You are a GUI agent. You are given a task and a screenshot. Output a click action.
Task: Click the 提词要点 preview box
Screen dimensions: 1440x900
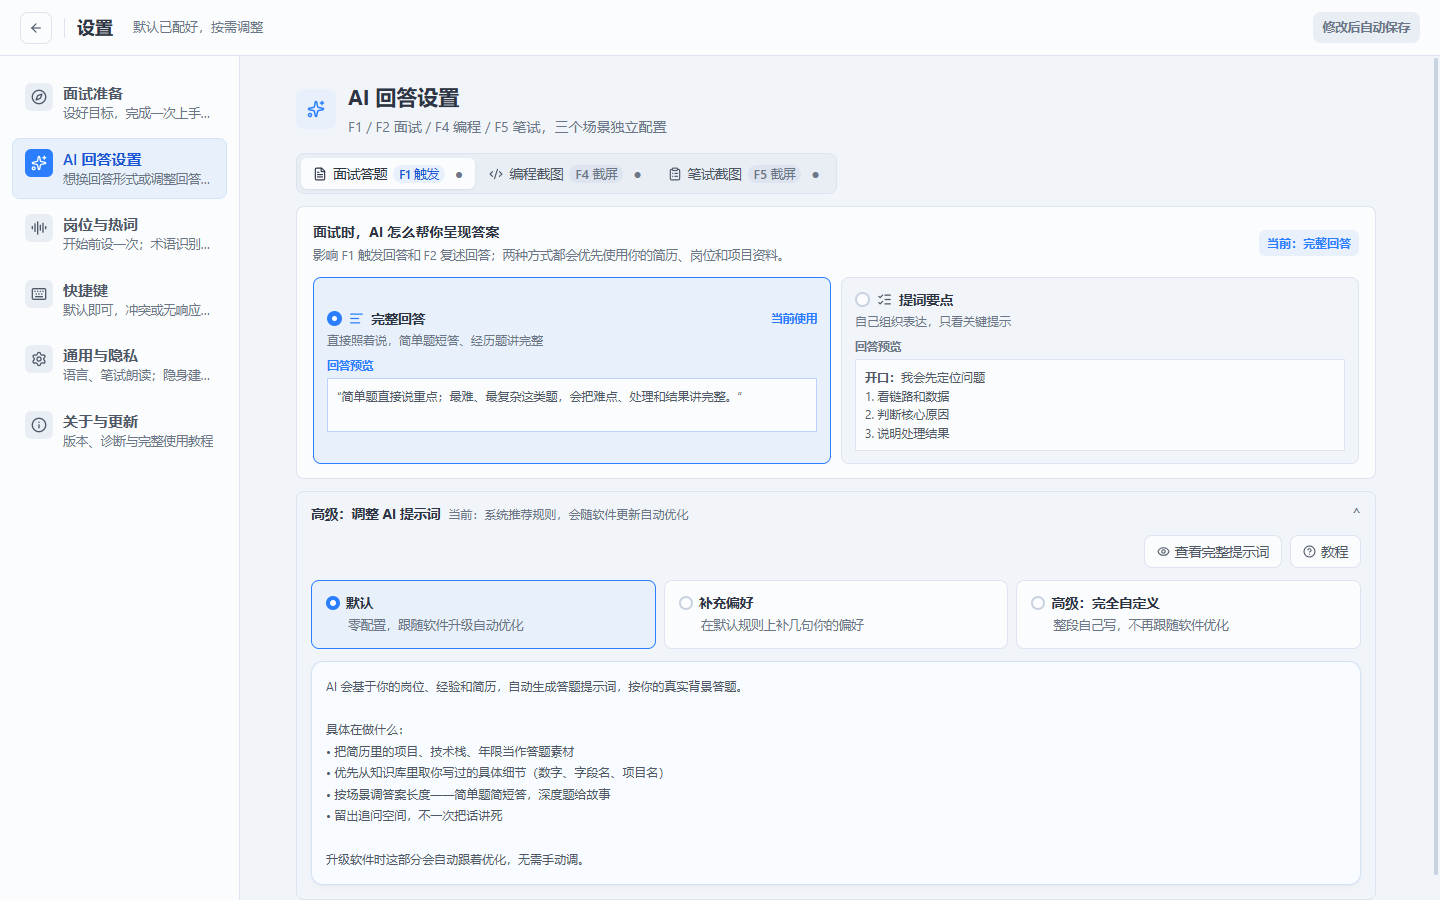click(x=1100, y=405)
